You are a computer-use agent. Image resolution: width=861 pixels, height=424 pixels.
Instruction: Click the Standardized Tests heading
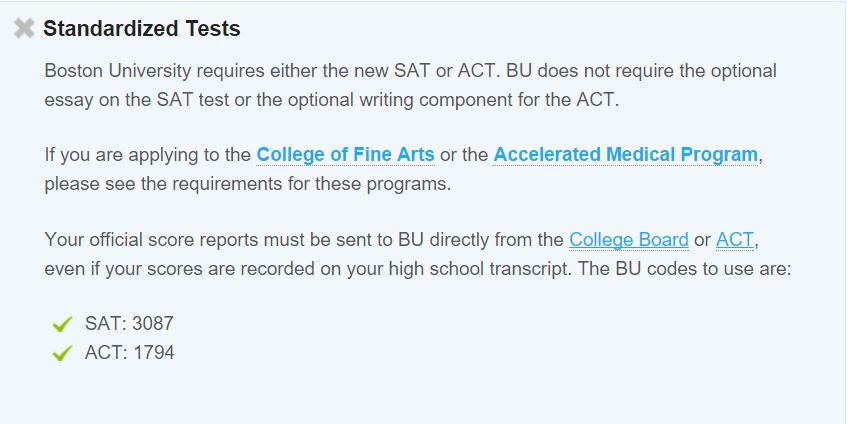pyautogui.click(x=142, y=29)
